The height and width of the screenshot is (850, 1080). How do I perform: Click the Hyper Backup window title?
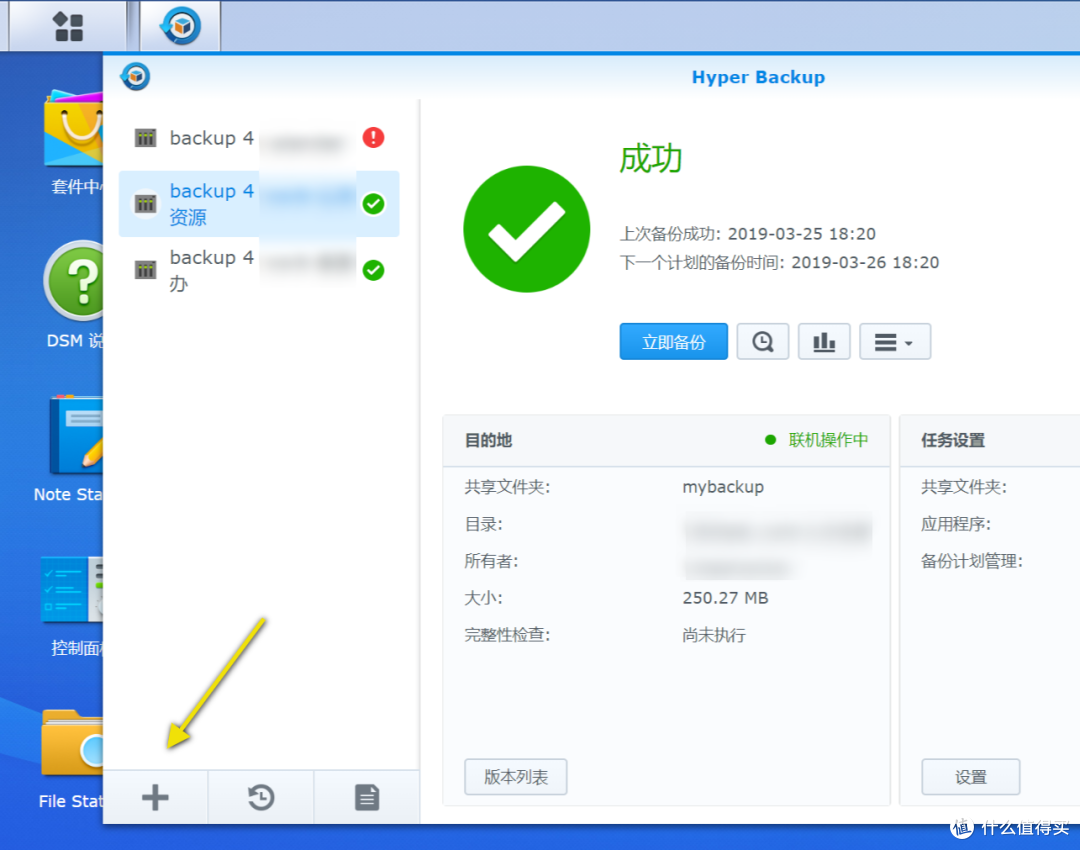click(x=758, y=77)
